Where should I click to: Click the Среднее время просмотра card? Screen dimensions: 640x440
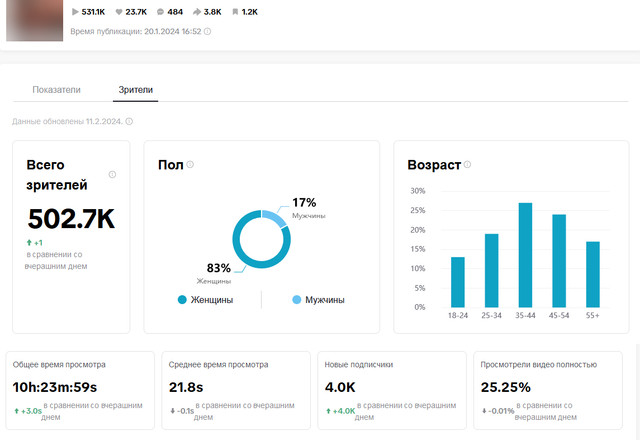point(236,390)
